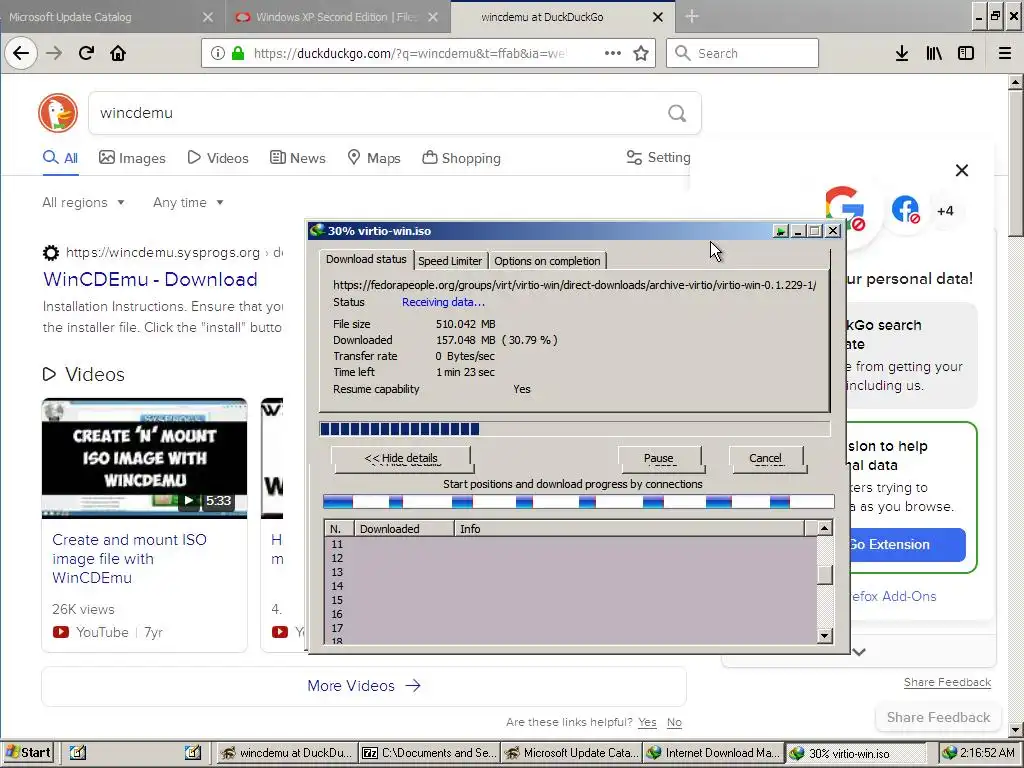Open the site information icon in the address bar
Viewport: 1024px width, 768px height.
tap(218, 54)
